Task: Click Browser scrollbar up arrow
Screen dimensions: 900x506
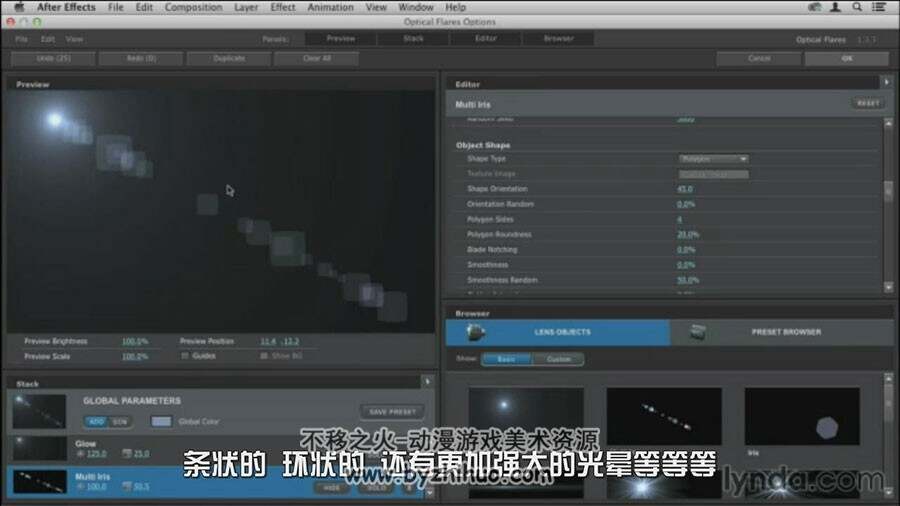Action: pos(888,378)
